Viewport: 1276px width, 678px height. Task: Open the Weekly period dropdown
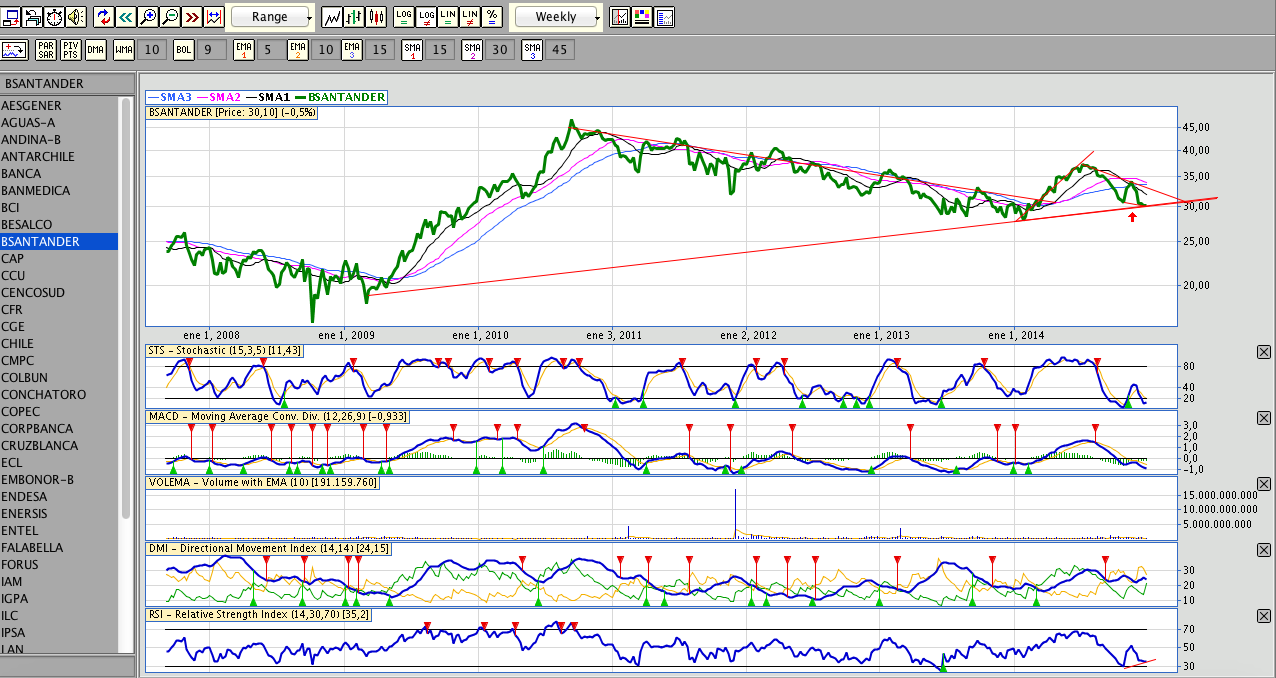[557, 17]
